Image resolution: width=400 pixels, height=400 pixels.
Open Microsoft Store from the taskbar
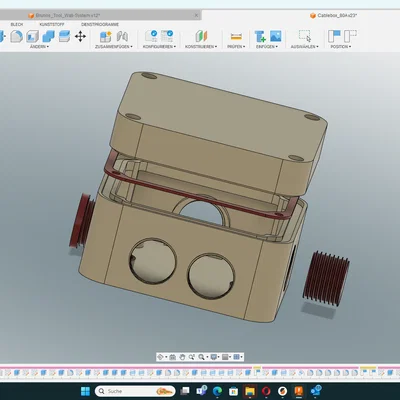tap(234, 391)
